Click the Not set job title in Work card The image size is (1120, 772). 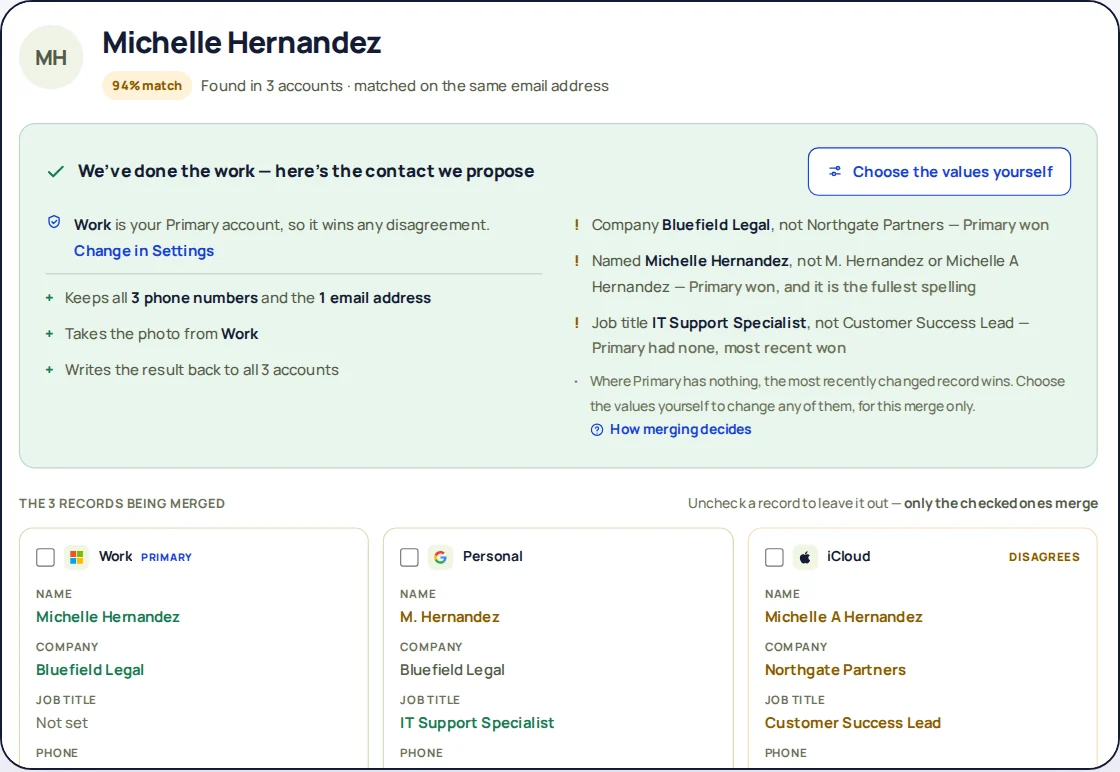[62, 723]
